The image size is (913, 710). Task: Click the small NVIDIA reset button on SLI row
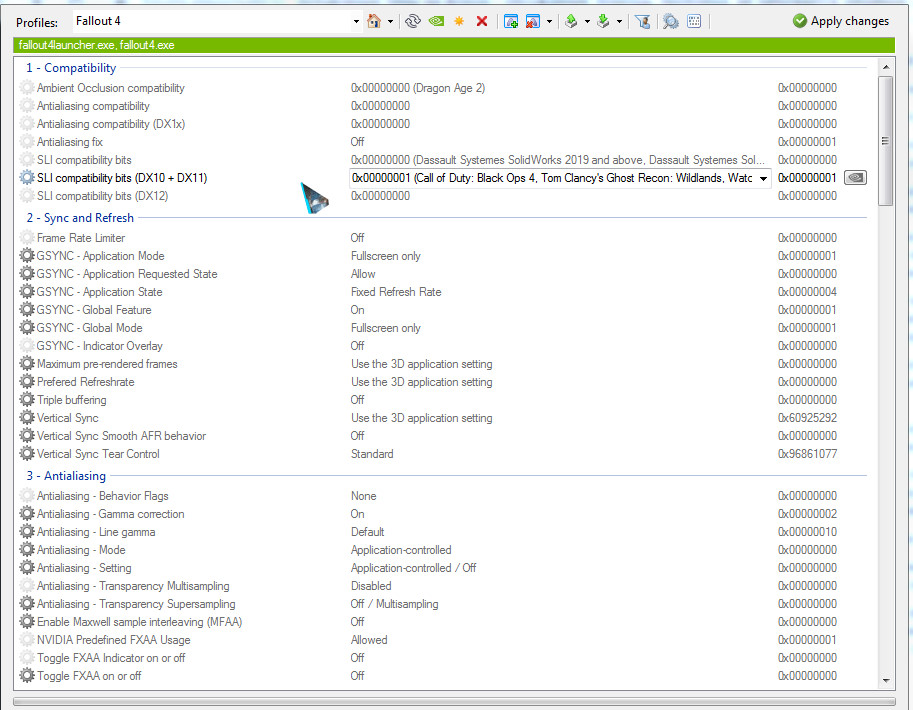point(855,178)
